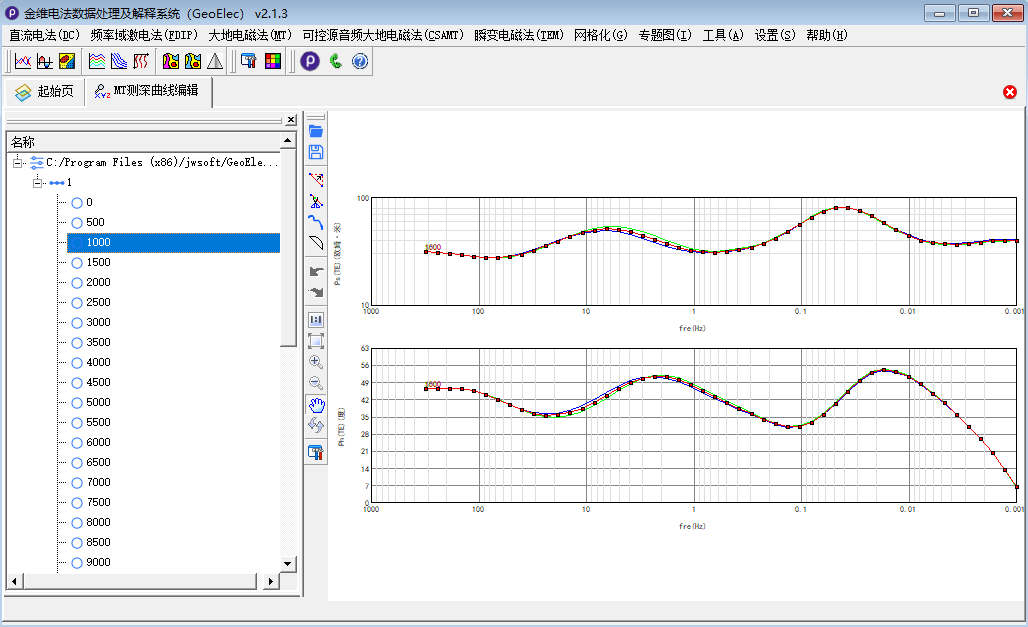Image resolution: width=1028 pixels, height=627 pixels.
Task: Open the 频率域激电法(FDIP) menu
Action: tap(144, 35)
